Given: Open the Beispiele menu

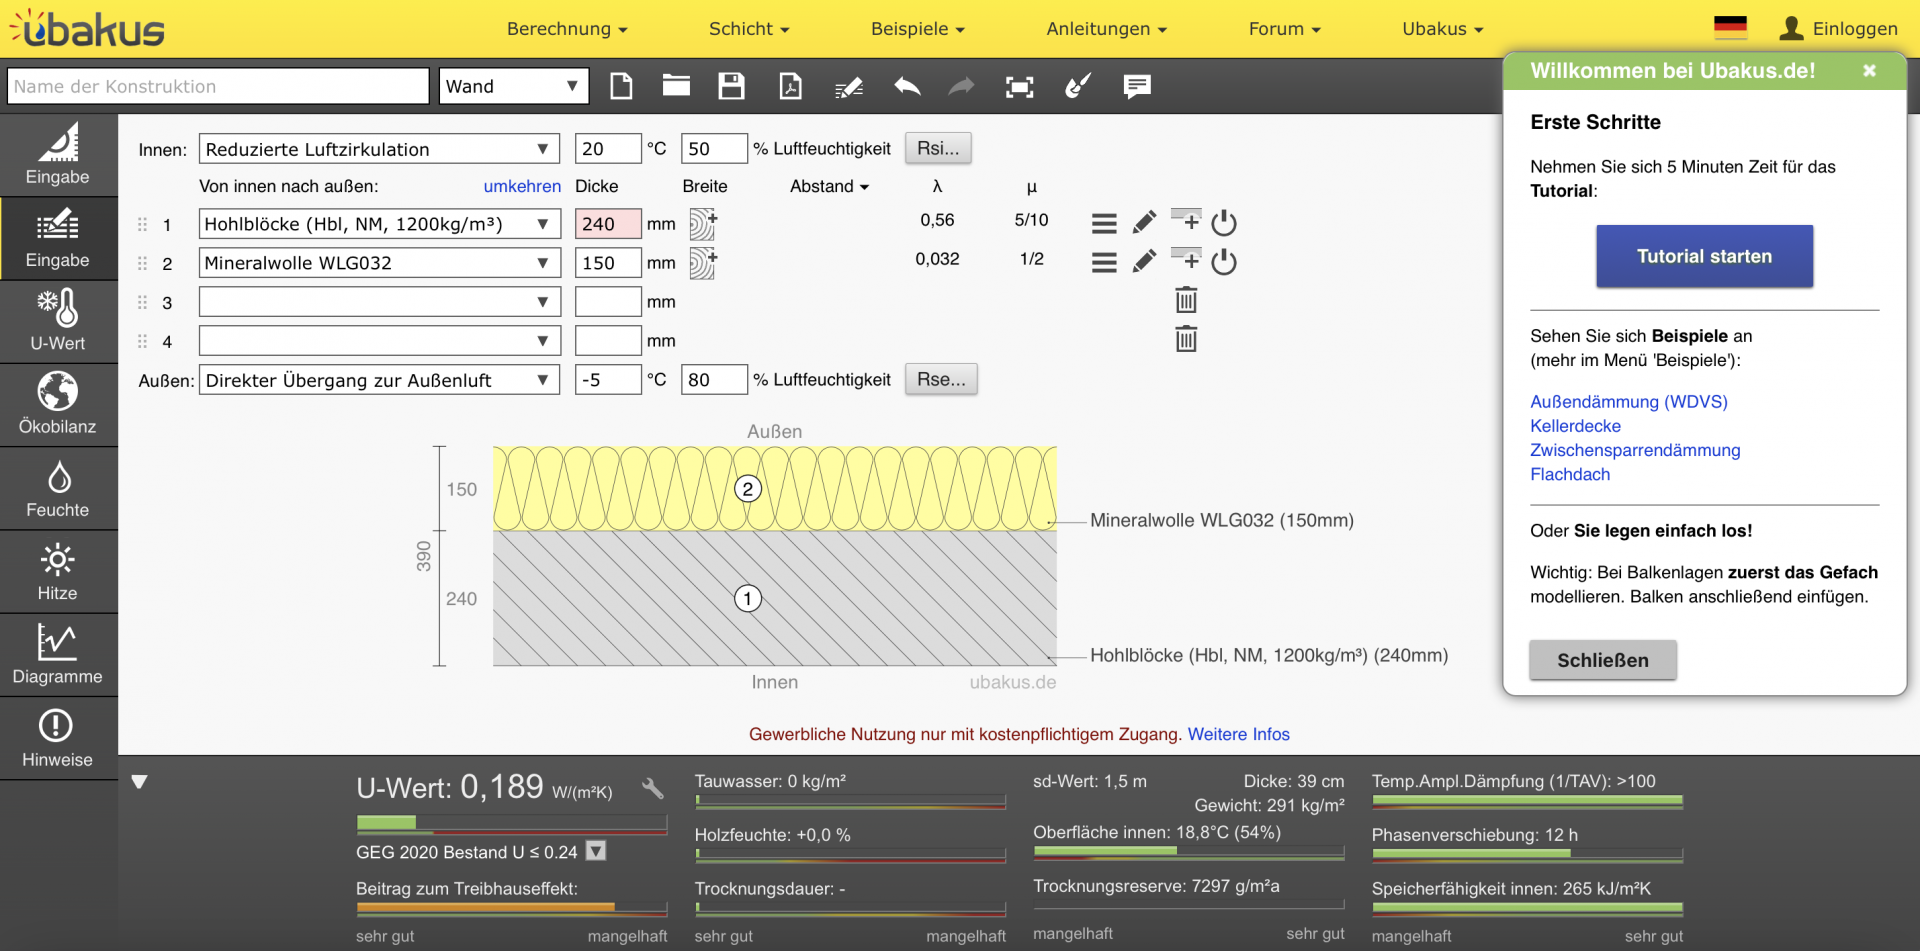Looking at the screenshot, I should [918, 29].
